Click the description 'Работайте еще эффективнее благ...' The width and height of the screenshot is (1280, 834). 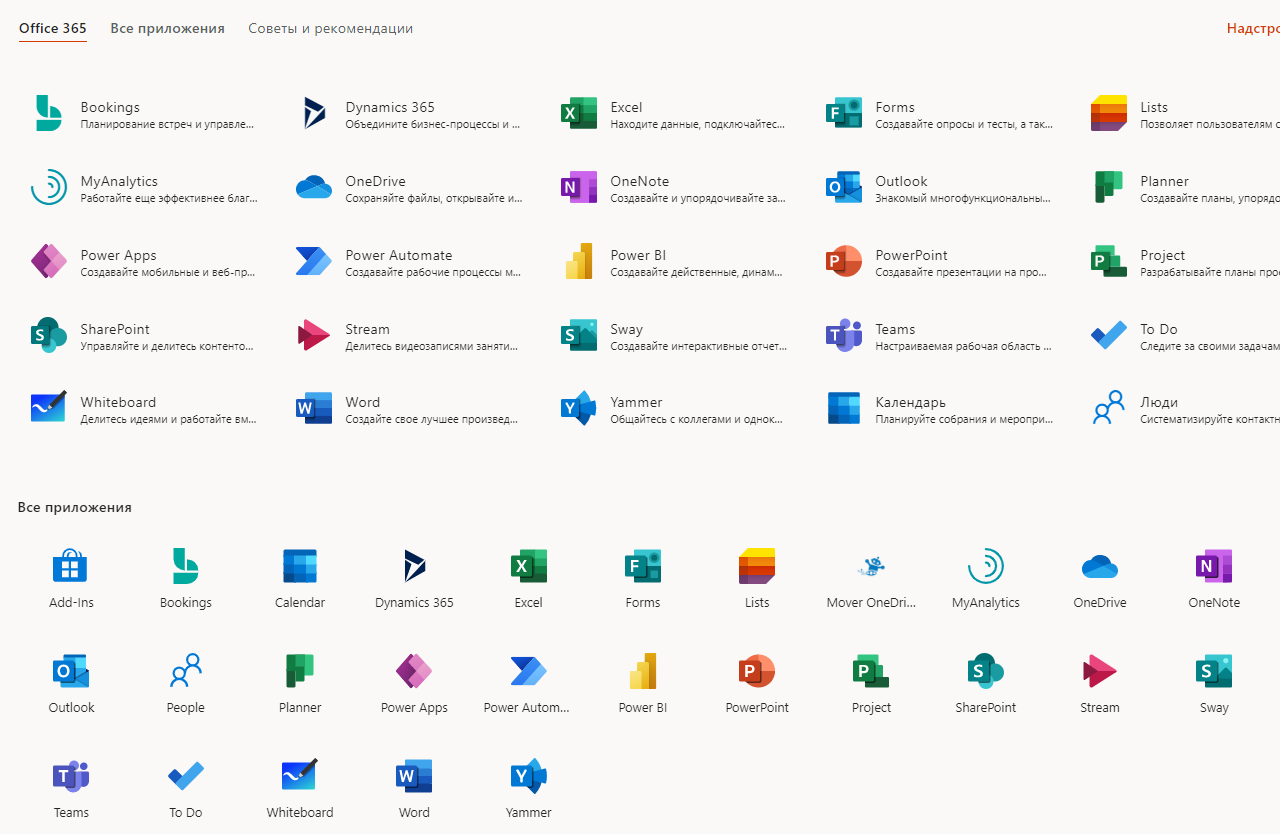click(x=169, y=199)
